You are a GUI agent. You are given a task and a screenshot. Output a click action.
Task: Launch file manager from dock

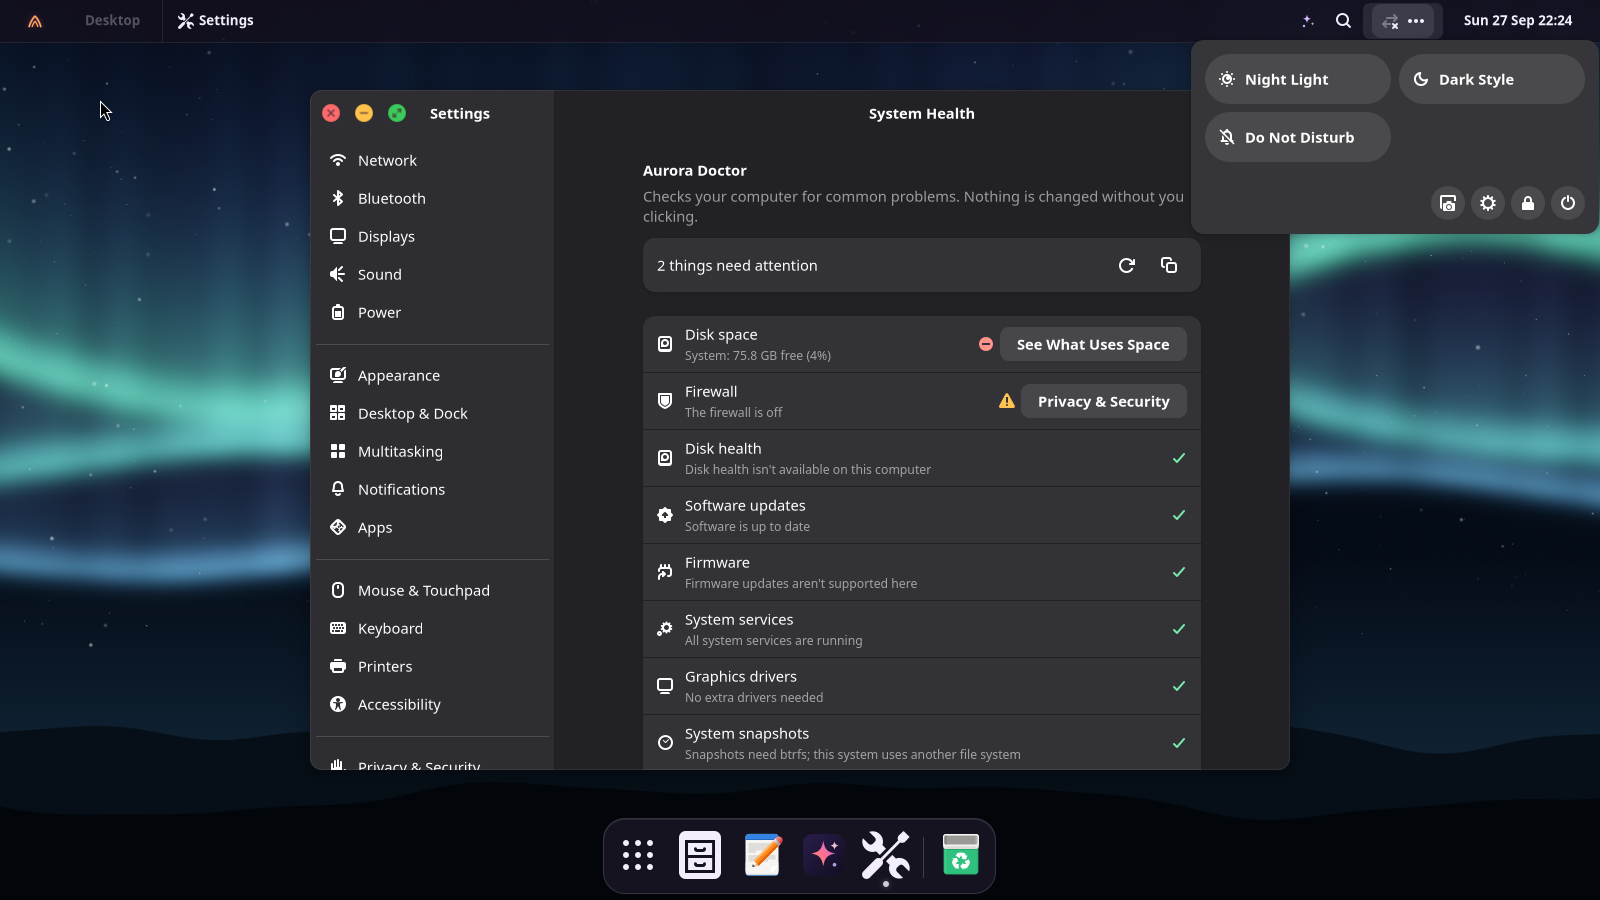pyautogui.click(x=700, y=855)
